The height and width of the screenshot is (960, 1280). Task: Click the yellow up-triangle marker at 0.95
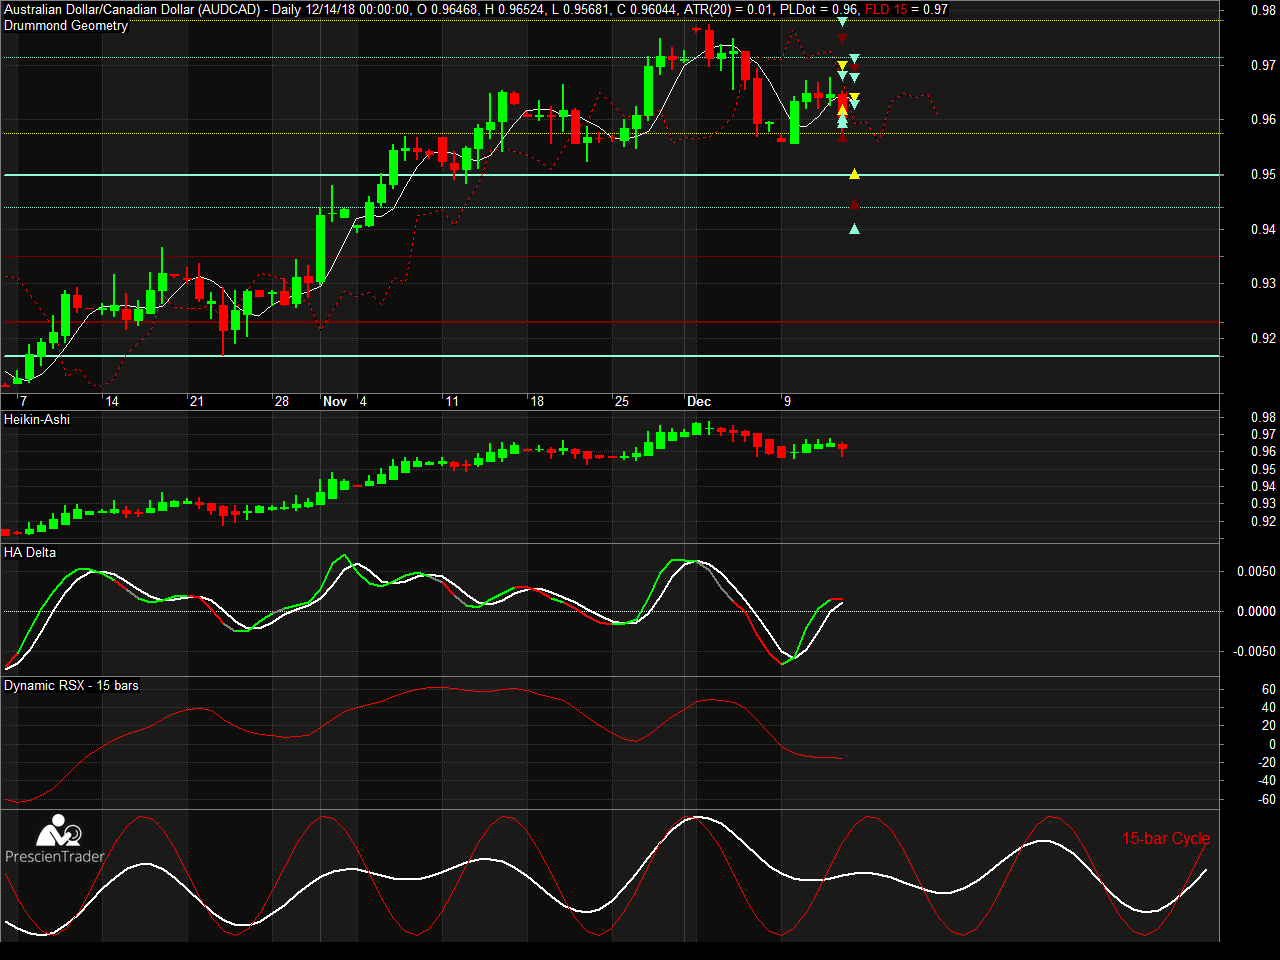pos(854,175)
